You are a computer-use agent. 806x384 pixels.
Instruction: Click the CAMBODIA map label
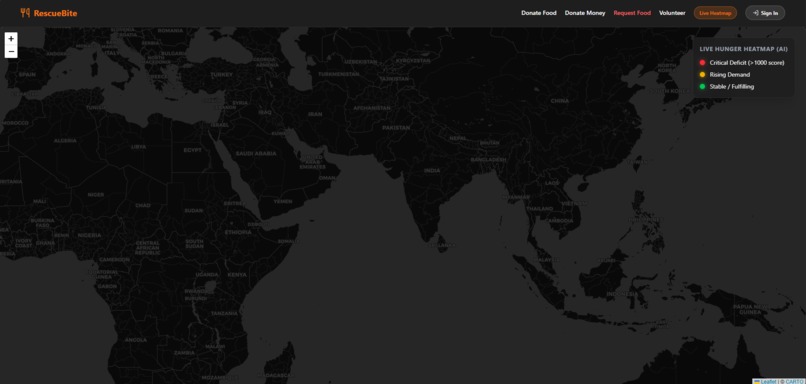[x=559, y=221]
